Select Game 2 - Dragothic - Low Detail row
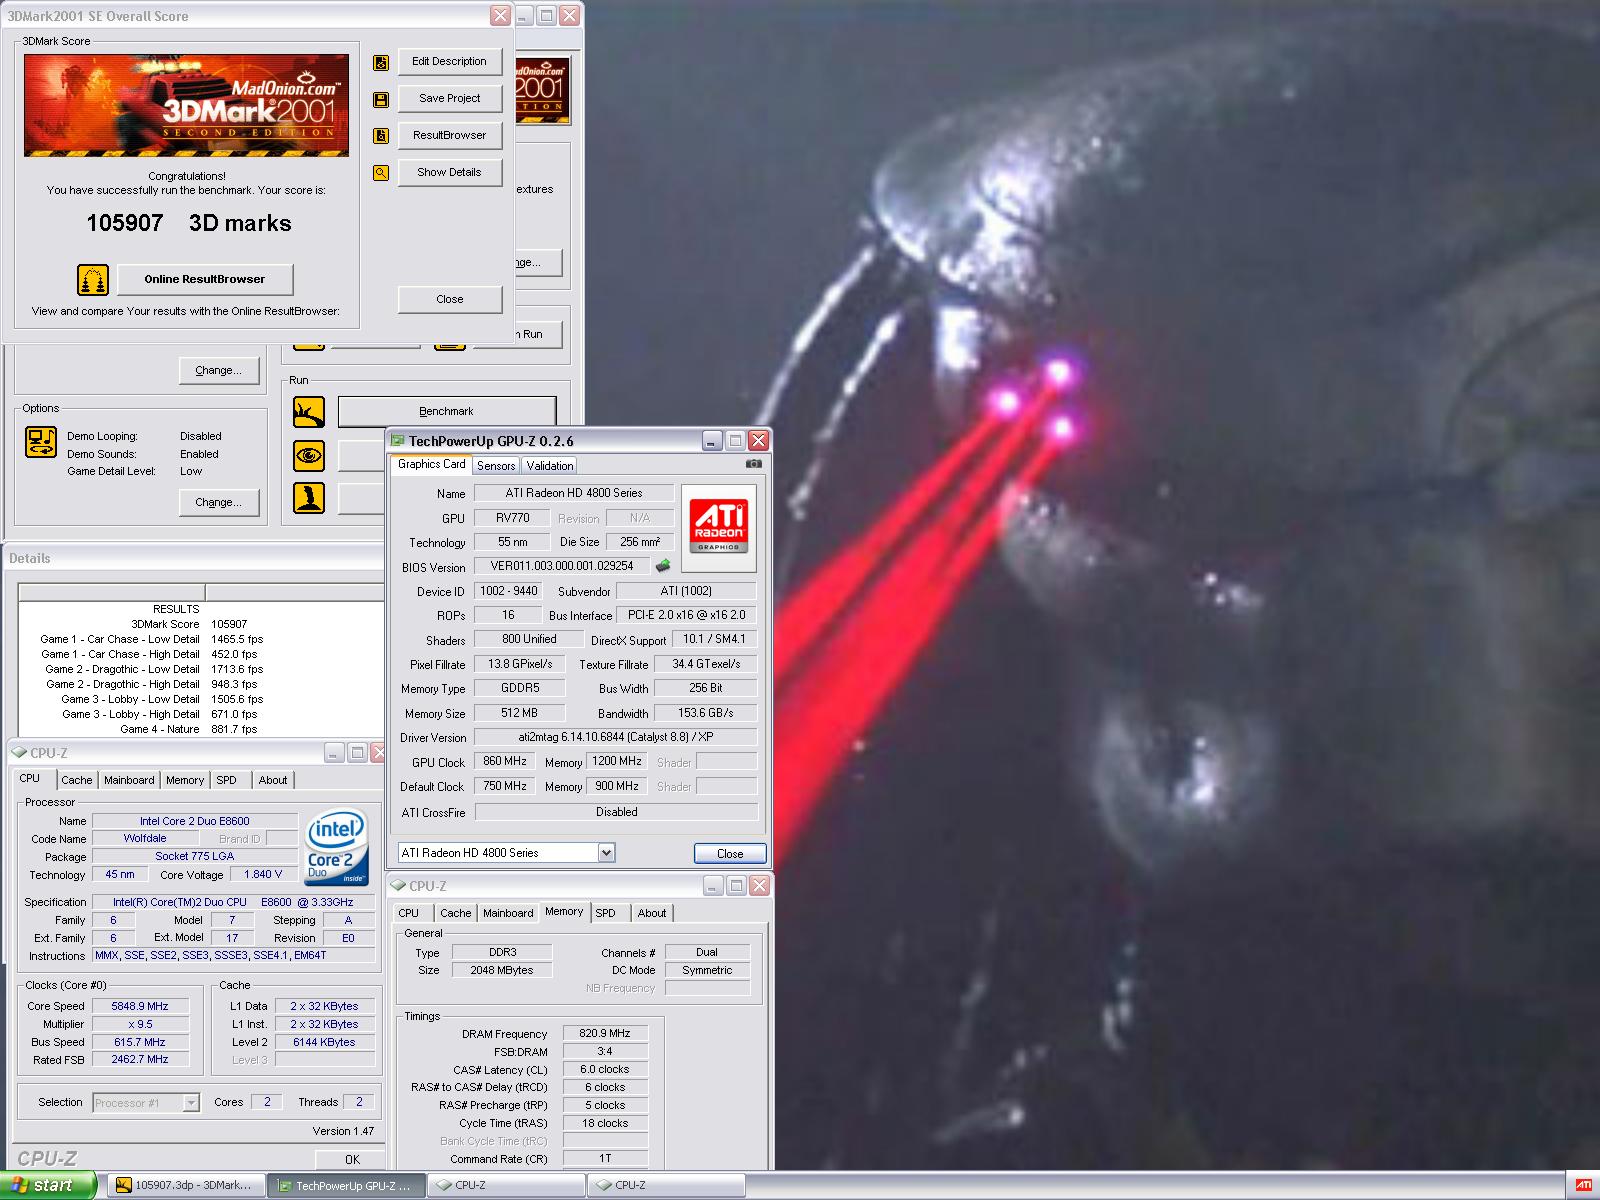The width and height of the screenshot is (1600, 1200). [x=153, y=669]
